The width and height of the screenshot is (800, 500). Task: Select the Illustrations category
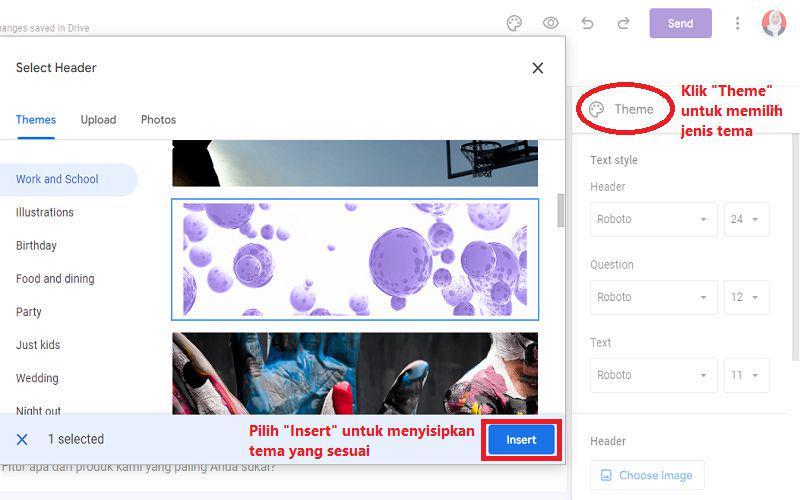point(45,212)
